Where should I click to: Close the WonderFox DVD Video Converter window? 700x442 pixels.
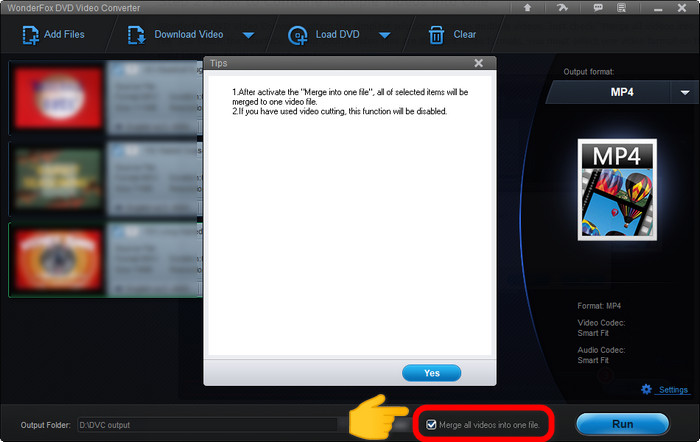[682, 8]
